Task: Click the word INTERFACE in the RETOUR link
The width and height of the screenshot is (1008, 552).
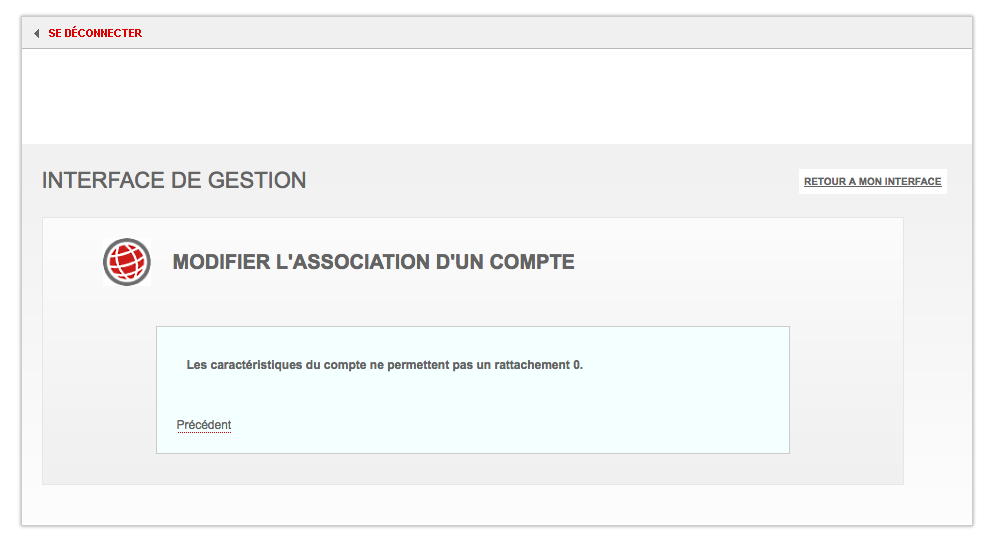Action: tap(913, 182)
